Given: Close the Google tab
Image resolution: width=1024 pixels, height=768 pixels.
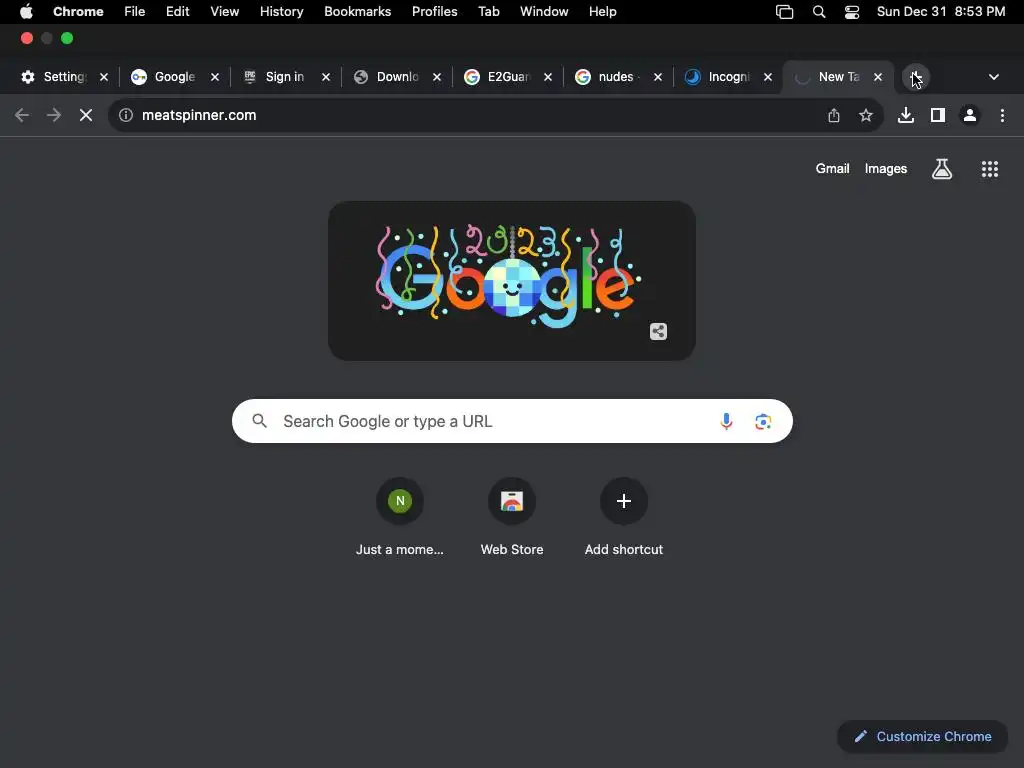Looking at the screenshot, I should pyautogui.click(x=215, y=77).
